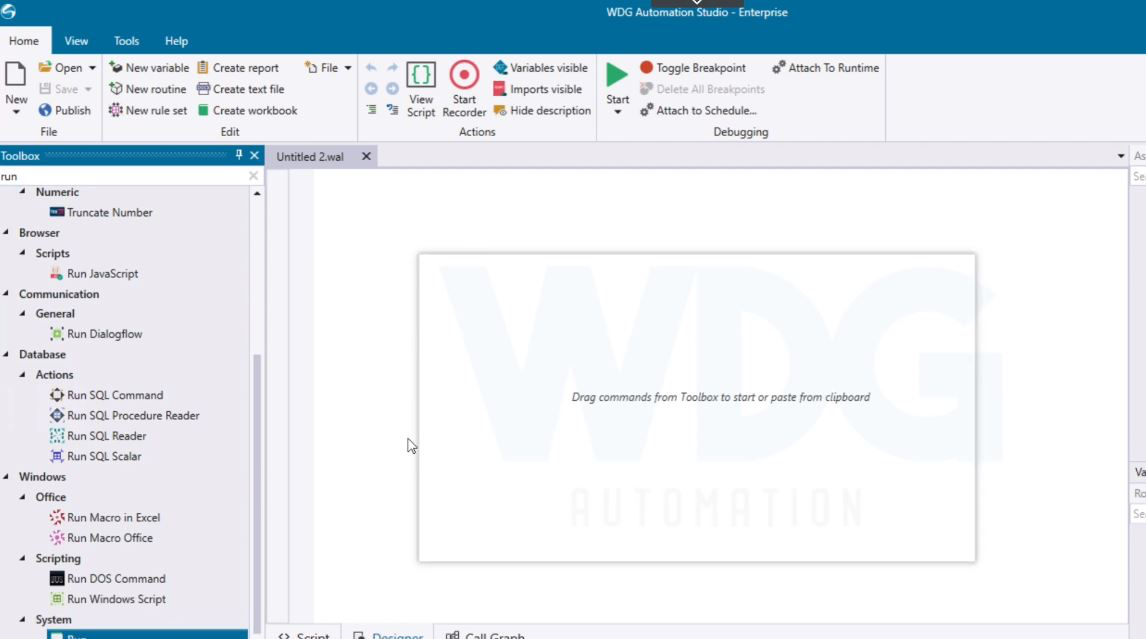Click the Toolbox vertical scrollbar thumb
The width and height of the screenshot is (1146, 639).
pos(257,494)
